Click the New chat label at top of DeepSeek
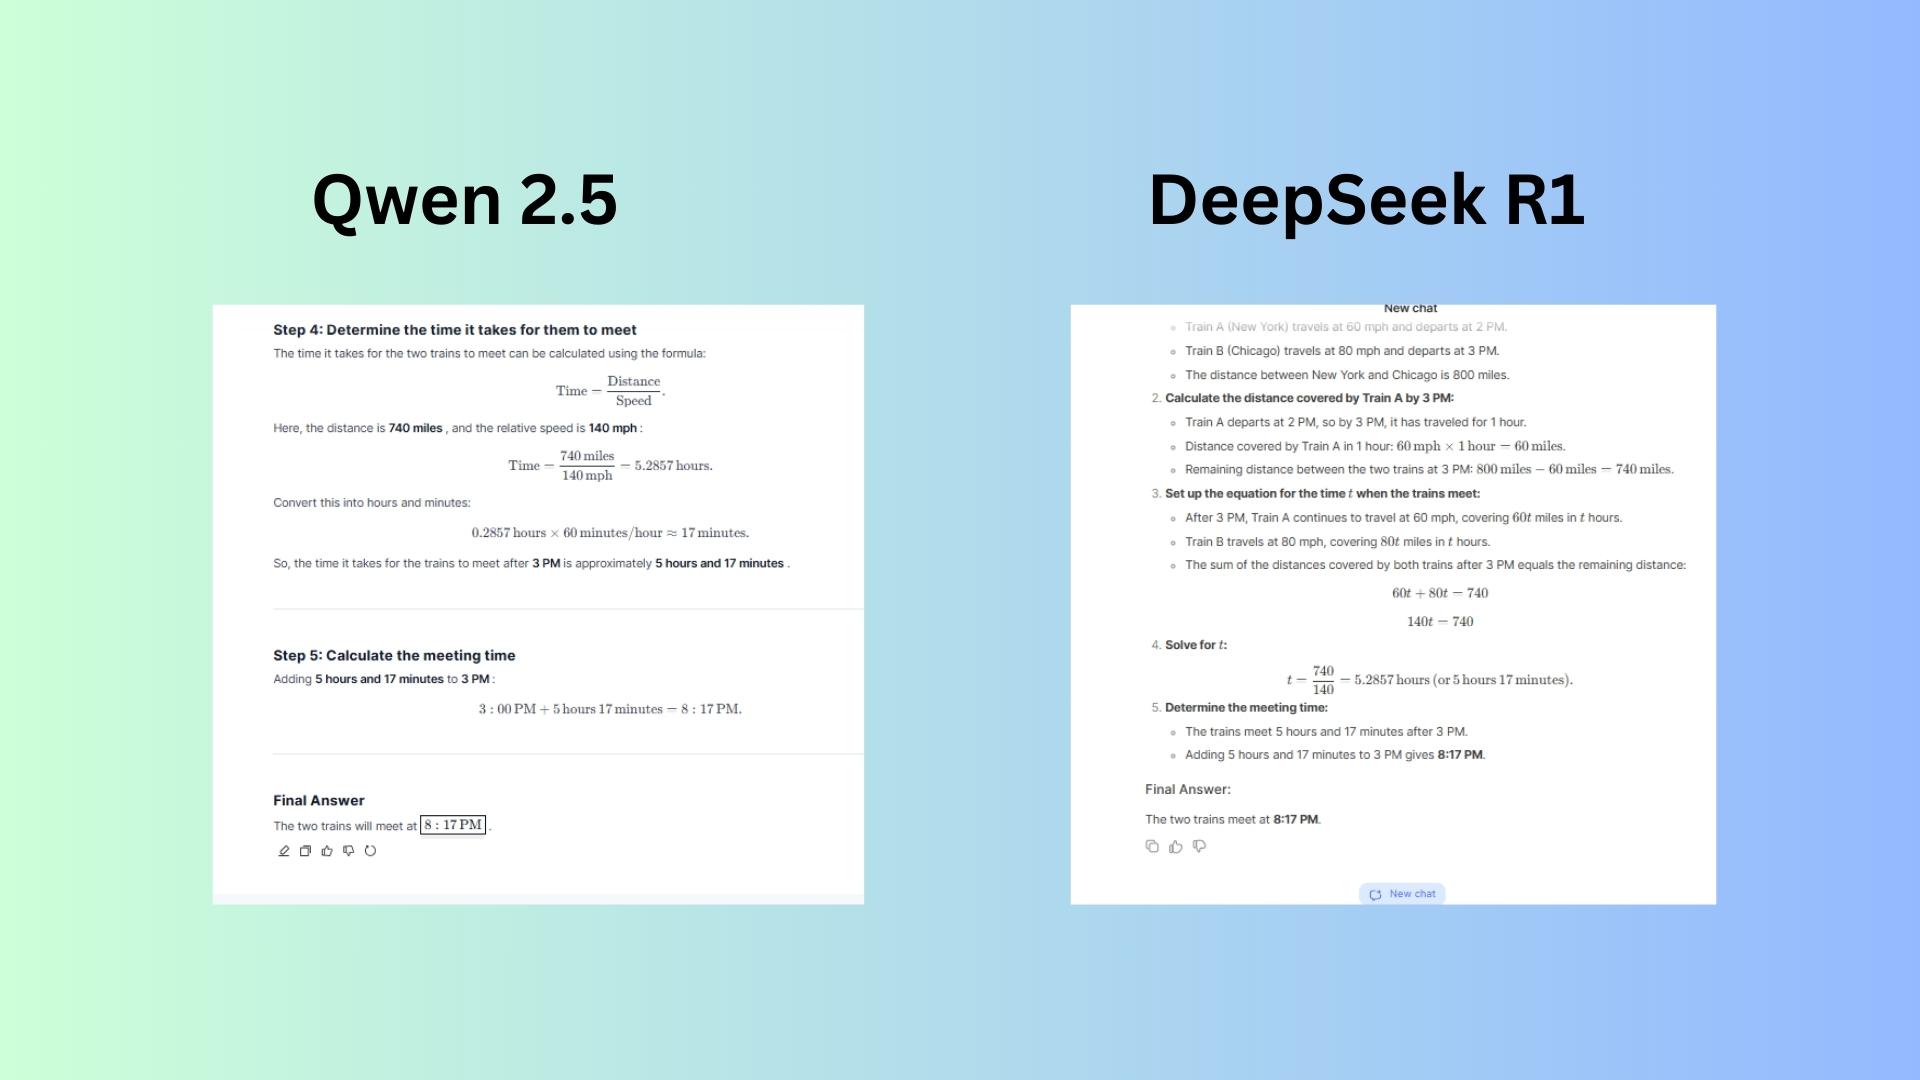Viewport: 1920px width, 1080px height. tap(1408, 307)
